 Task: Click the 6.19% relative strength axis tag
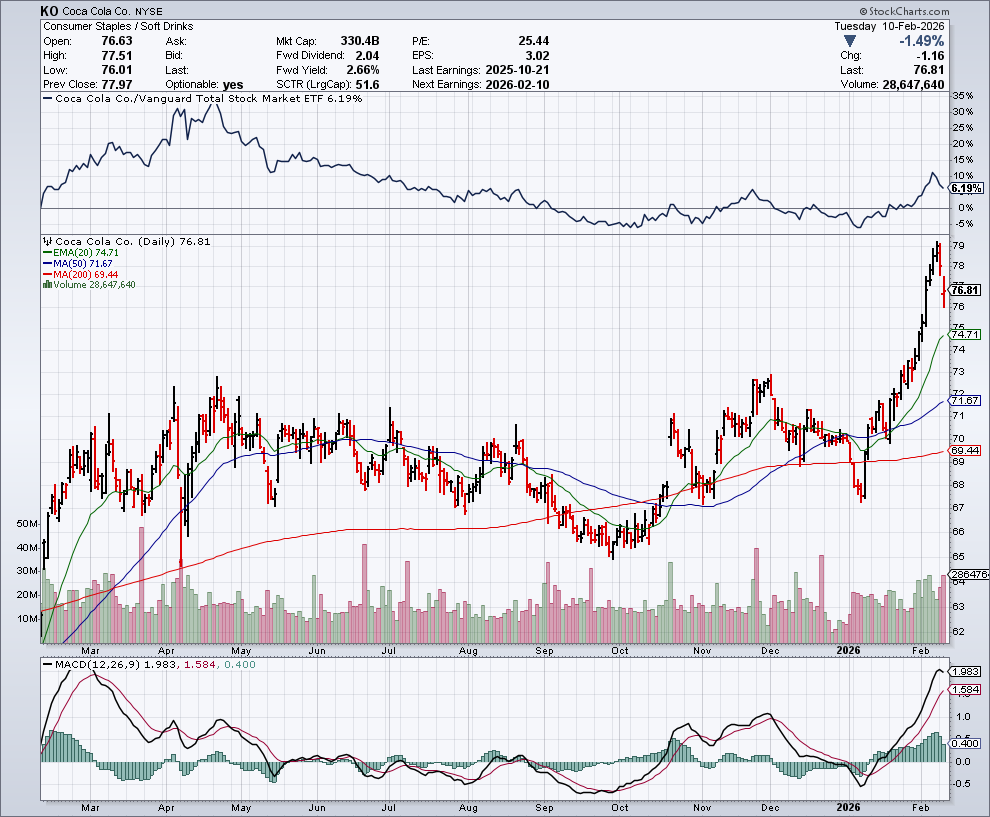coord(965,188)
